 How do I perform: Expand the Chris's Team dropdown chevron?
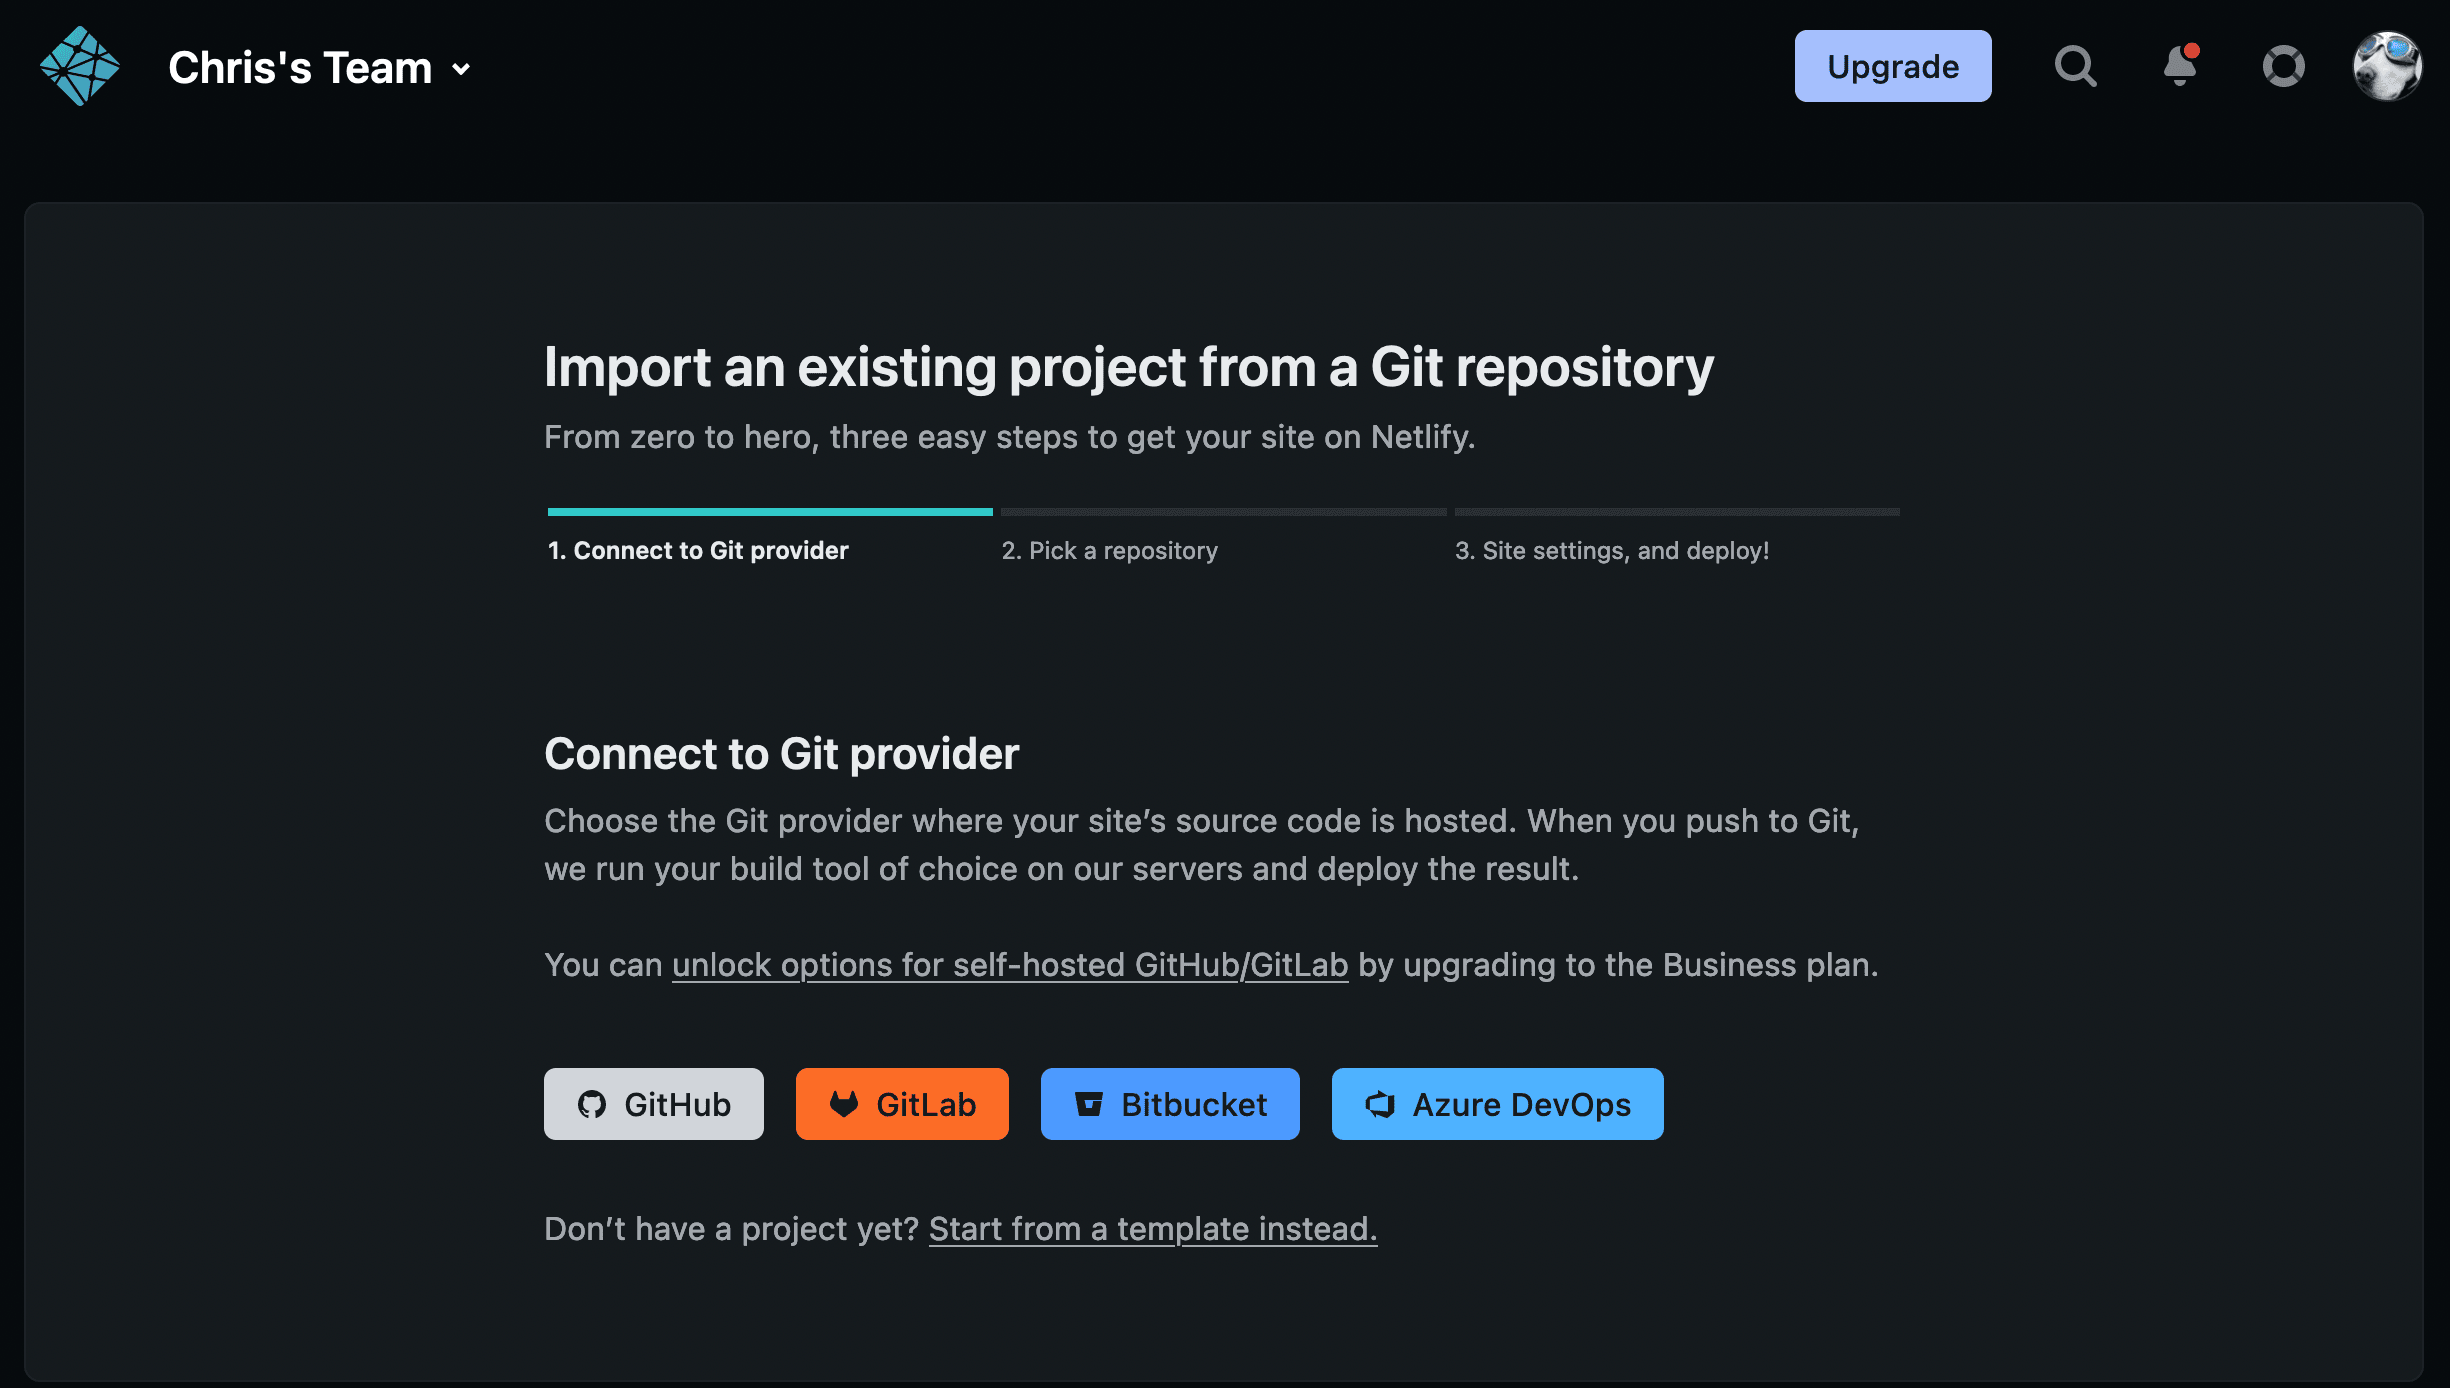pos(461,69)
